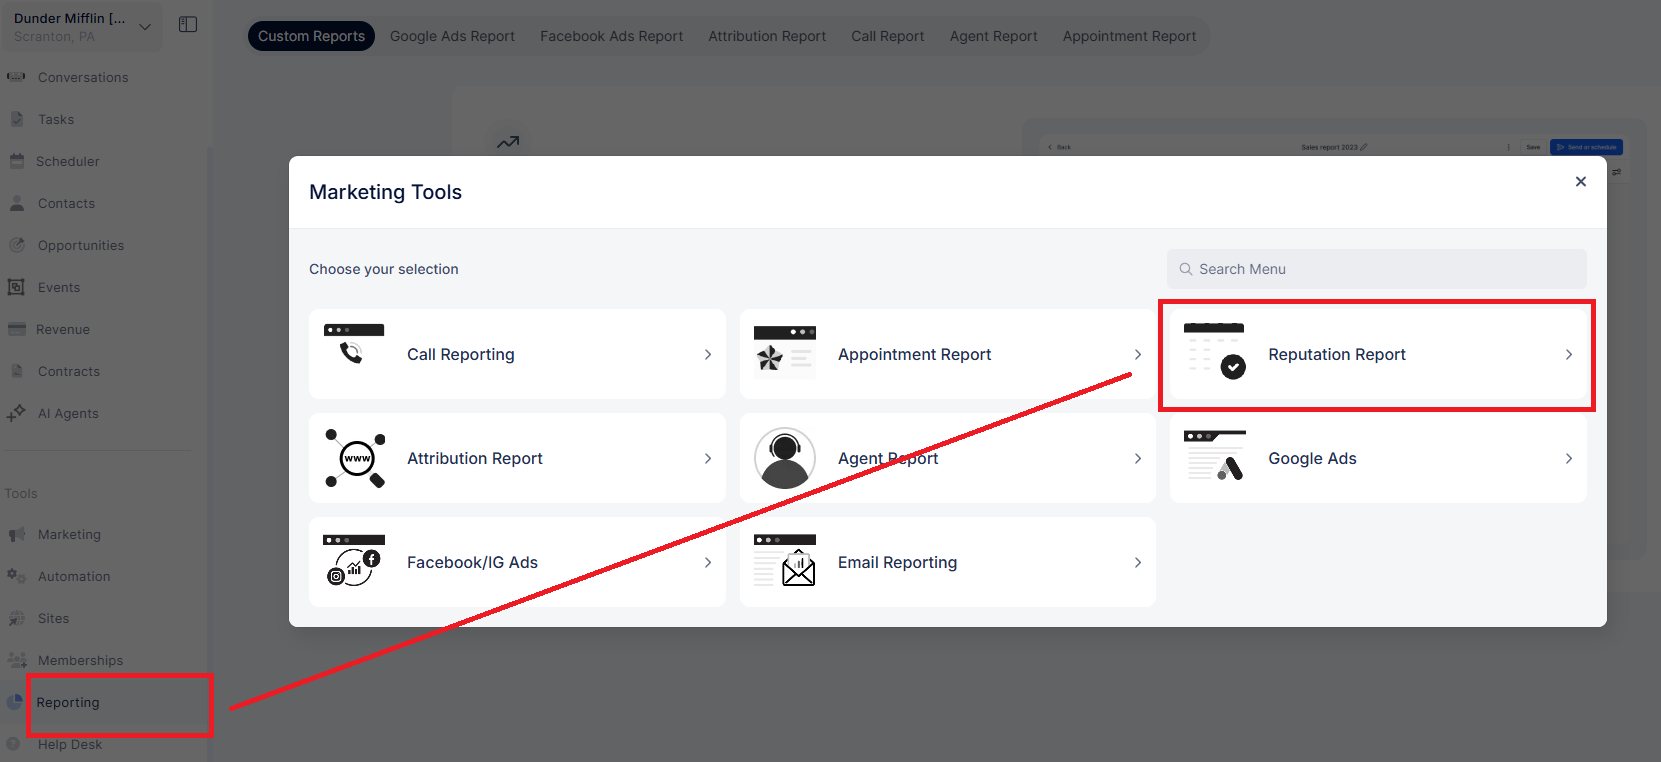Click the Revenue card icon
The height and width of the screenshot is (762, 1661).
click(x=17, y=329)
